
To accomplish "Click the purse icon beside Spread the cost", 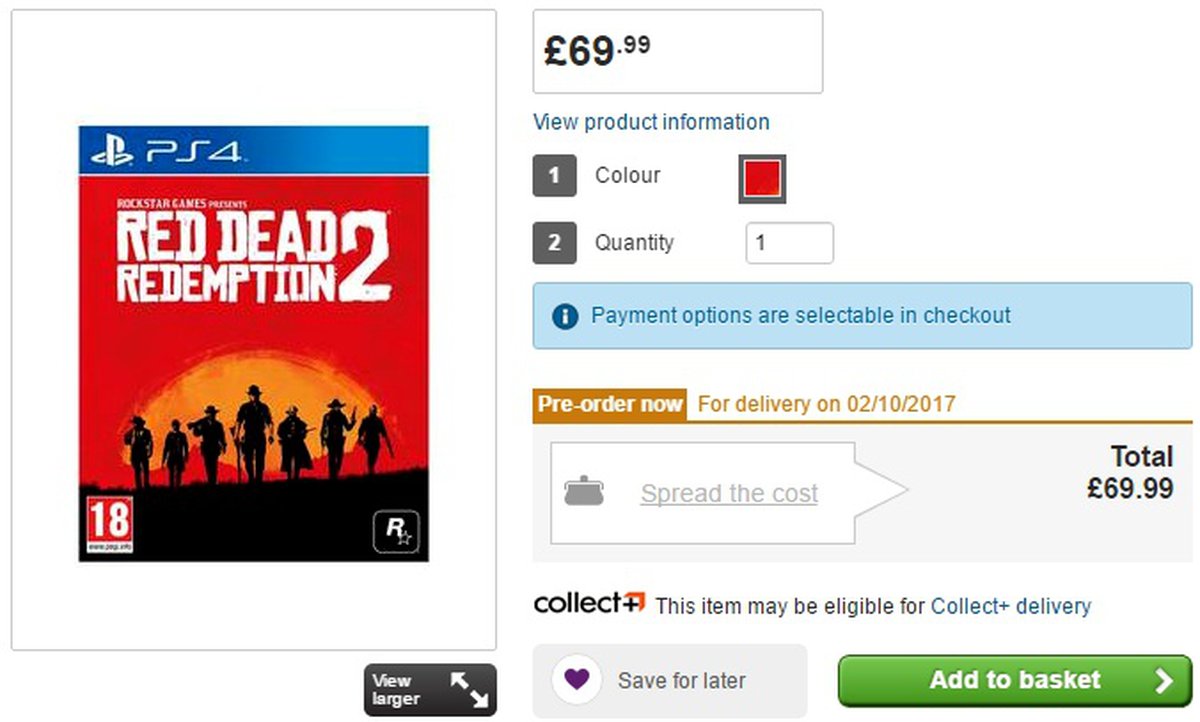I will 584,492.
